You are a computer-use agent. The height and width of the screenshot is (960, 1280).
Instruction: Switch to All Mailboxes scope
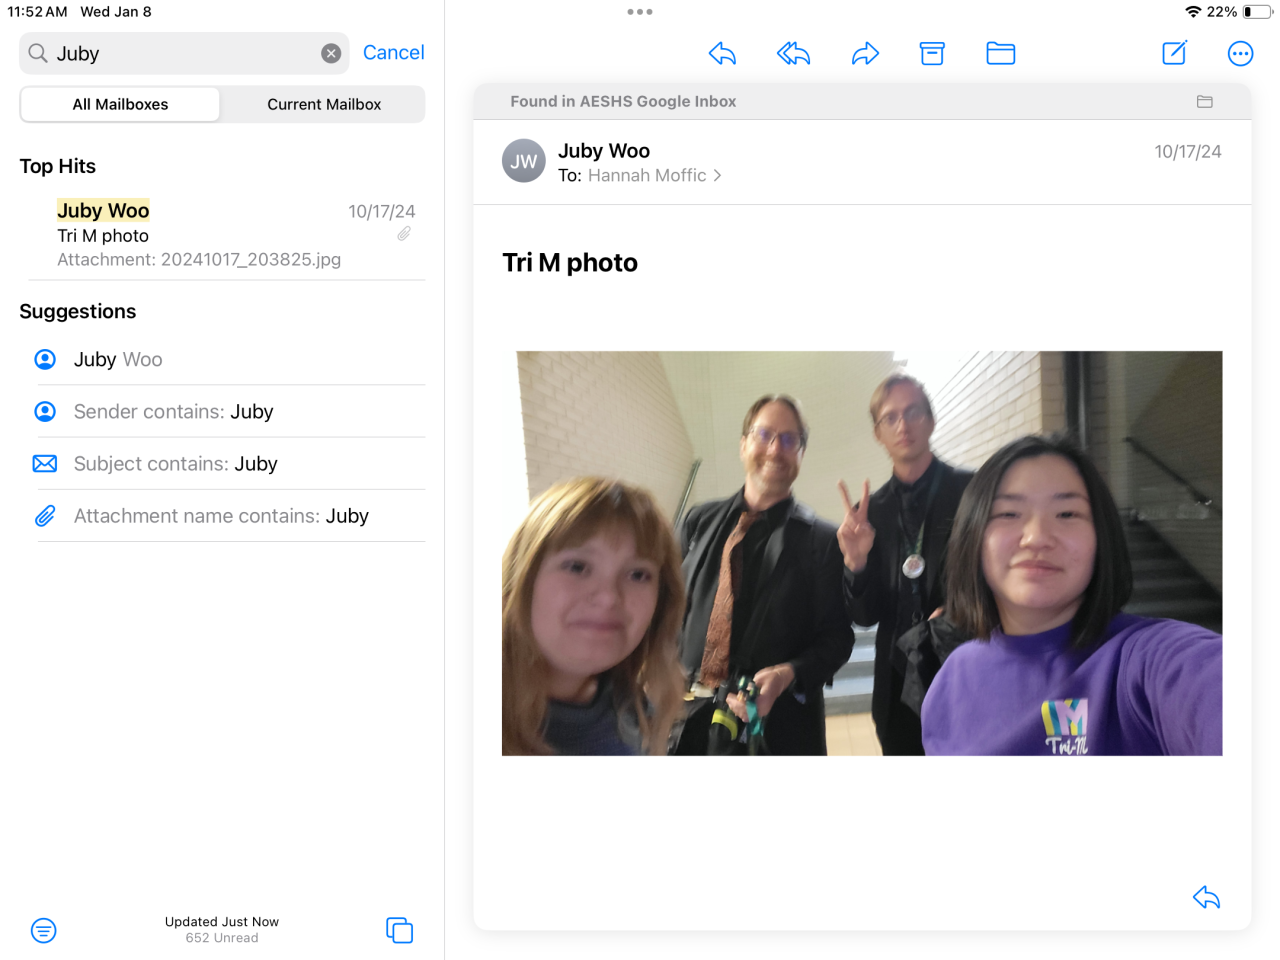[x=120, y=104]
